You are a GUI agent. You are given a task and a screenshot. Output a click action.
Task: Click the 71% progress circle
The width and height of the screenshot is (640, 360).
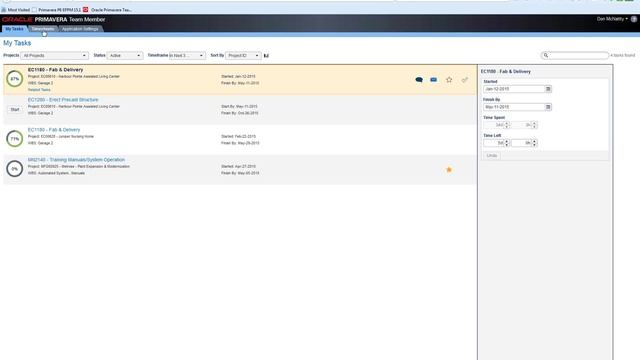pyautogui.click(x=15, y=139)
